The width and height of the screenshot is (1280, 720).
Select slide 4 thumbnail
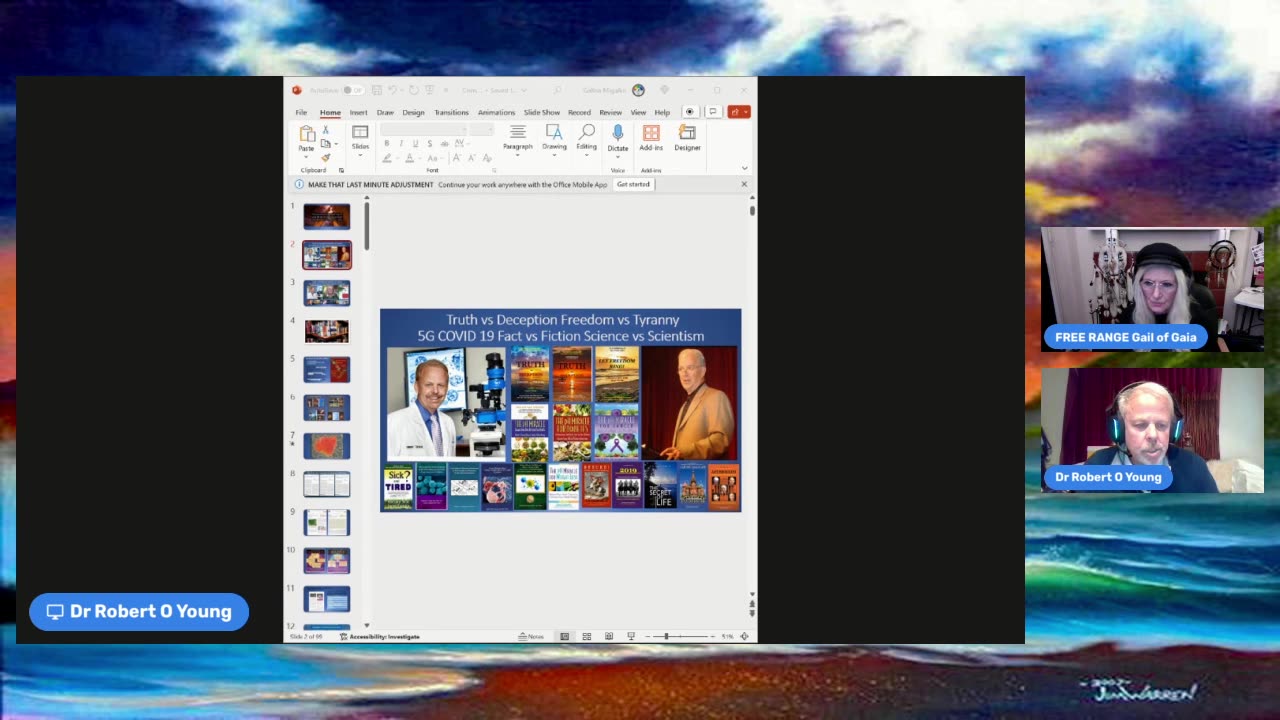click(x=327, y=331)
